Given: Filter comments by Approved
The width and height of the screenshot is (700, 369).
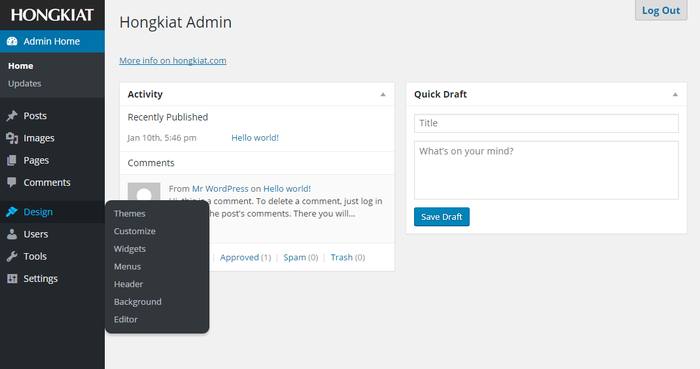Looking at the screenshot, I should point(239,257).
